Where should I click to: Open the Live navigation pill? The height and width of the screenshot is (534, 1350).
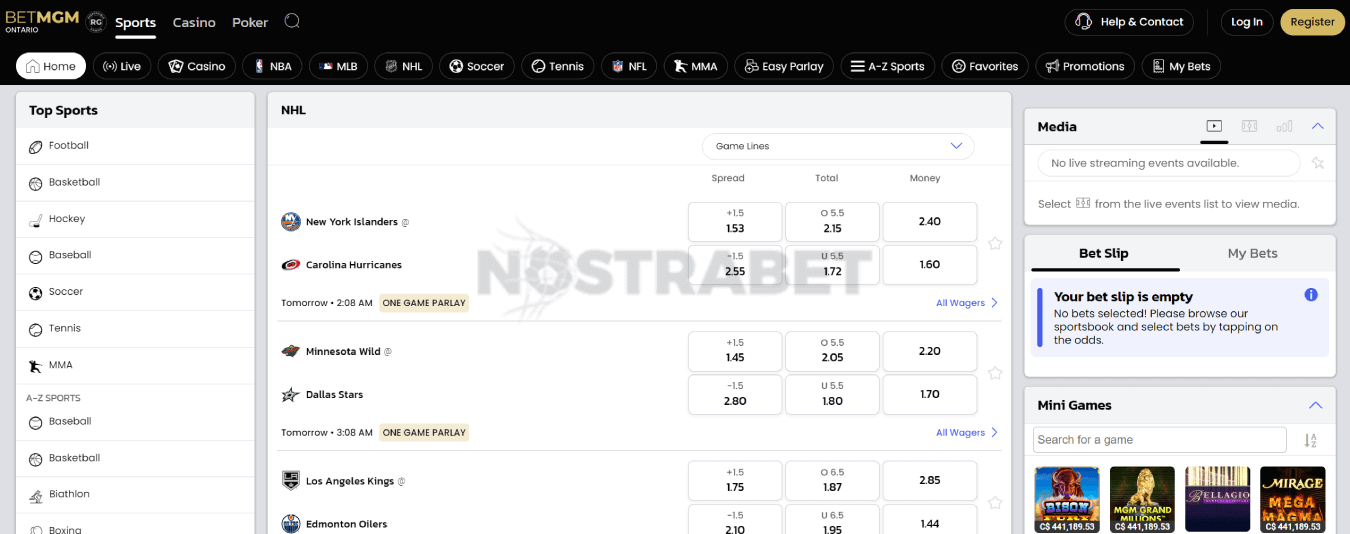pos(122,66)
